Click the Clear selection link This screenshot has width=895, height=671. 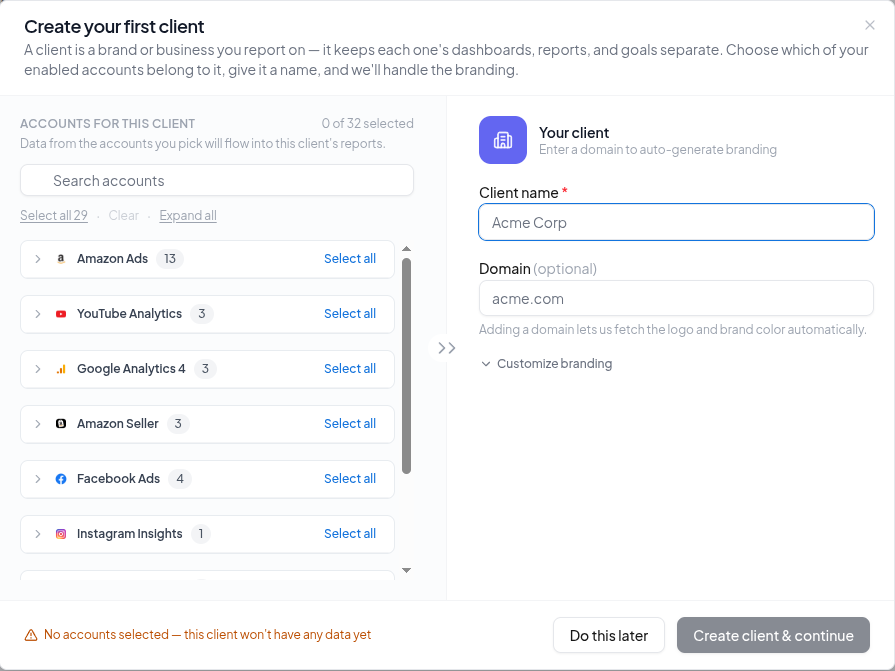123,215
